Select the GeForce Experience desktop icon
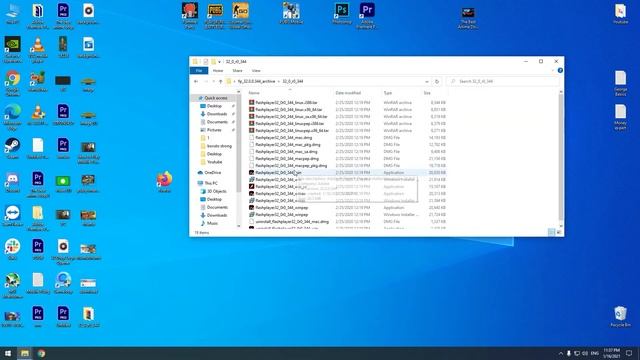The width and height of the screenshot is (640, 360). (13, 49)
